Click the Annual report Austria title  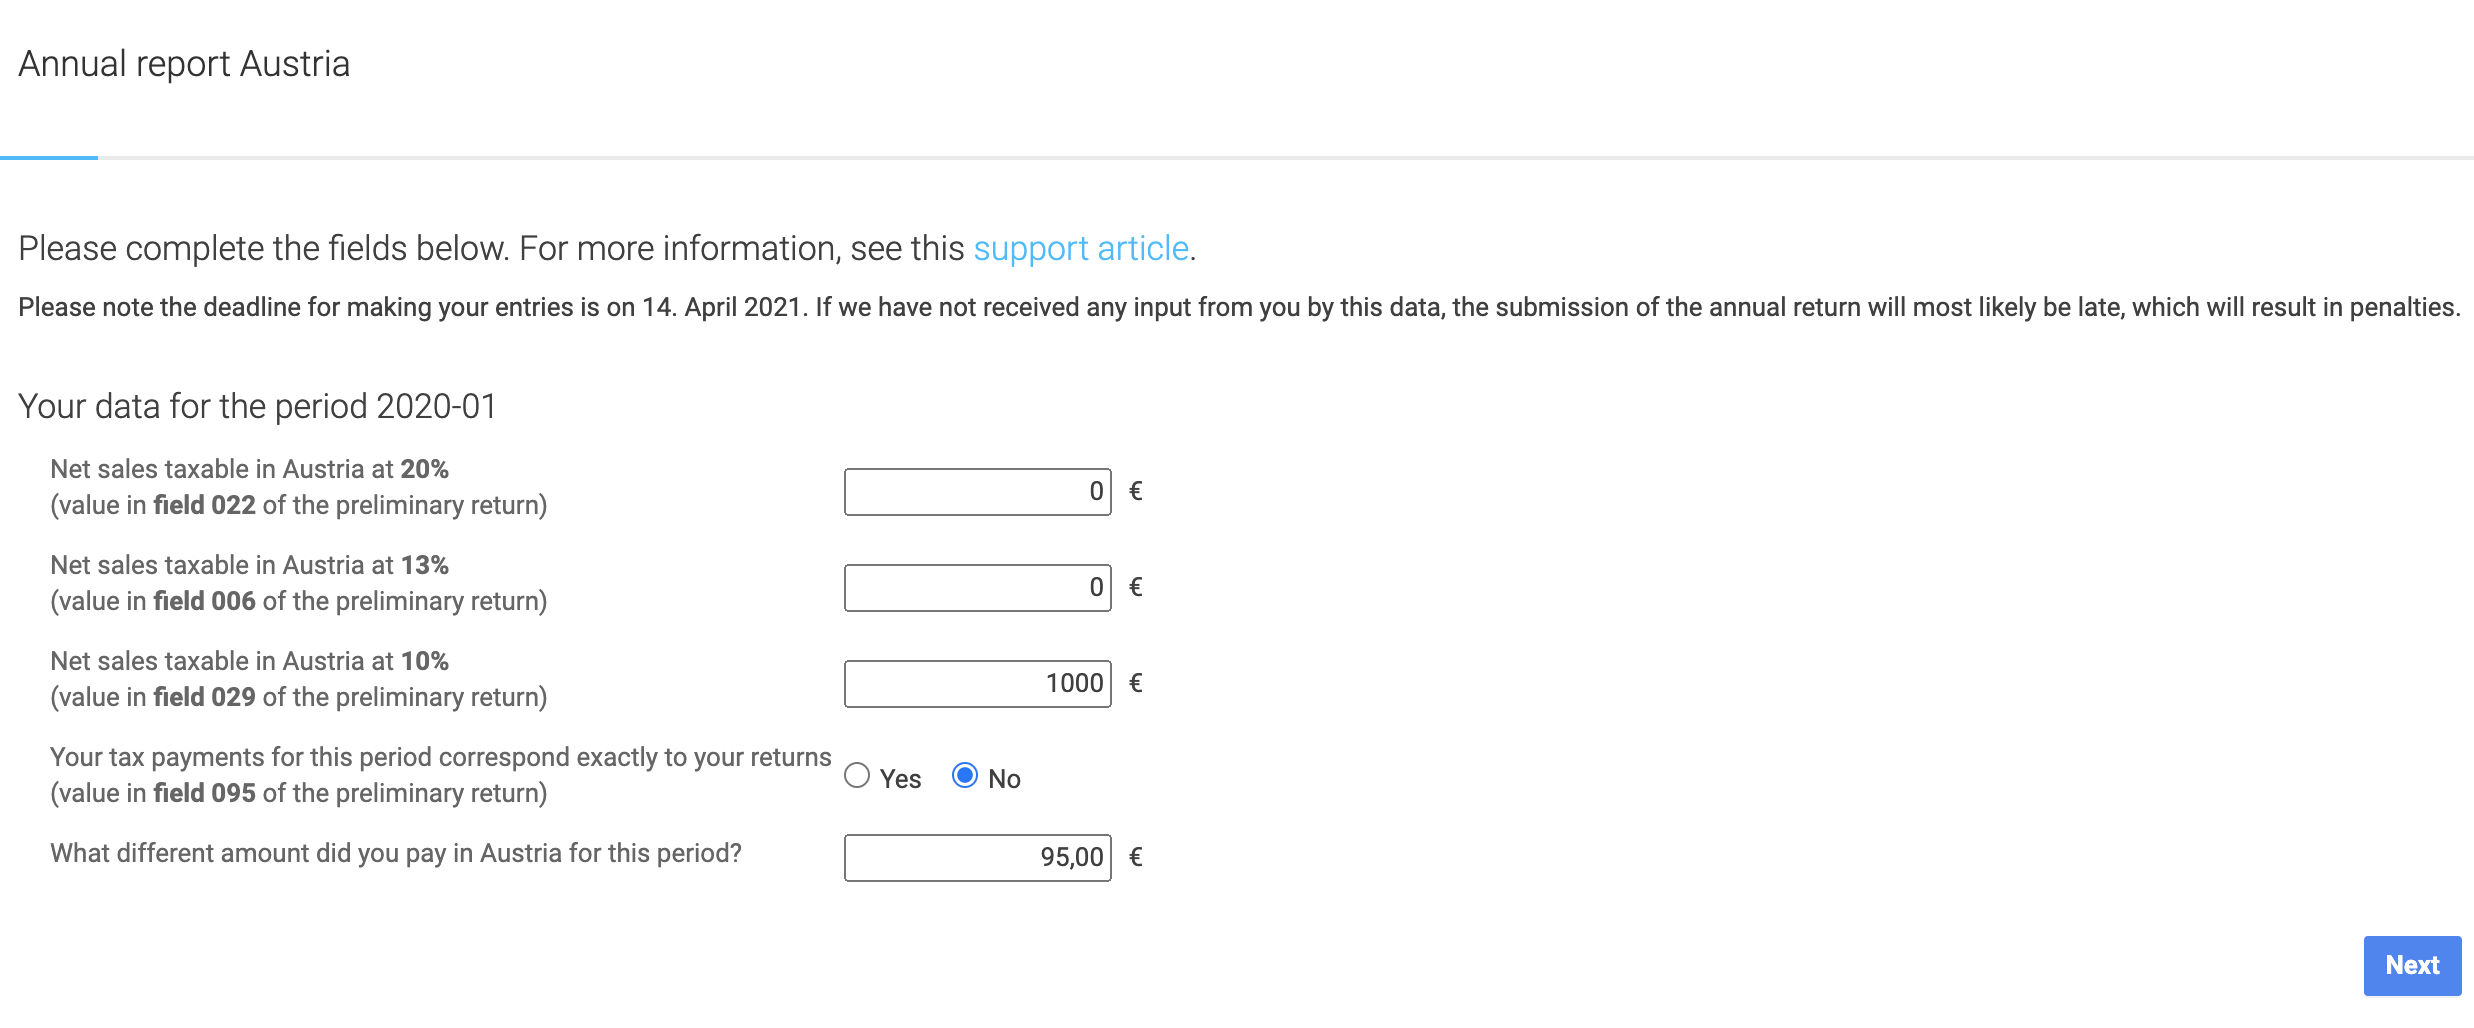click(184, 64)
